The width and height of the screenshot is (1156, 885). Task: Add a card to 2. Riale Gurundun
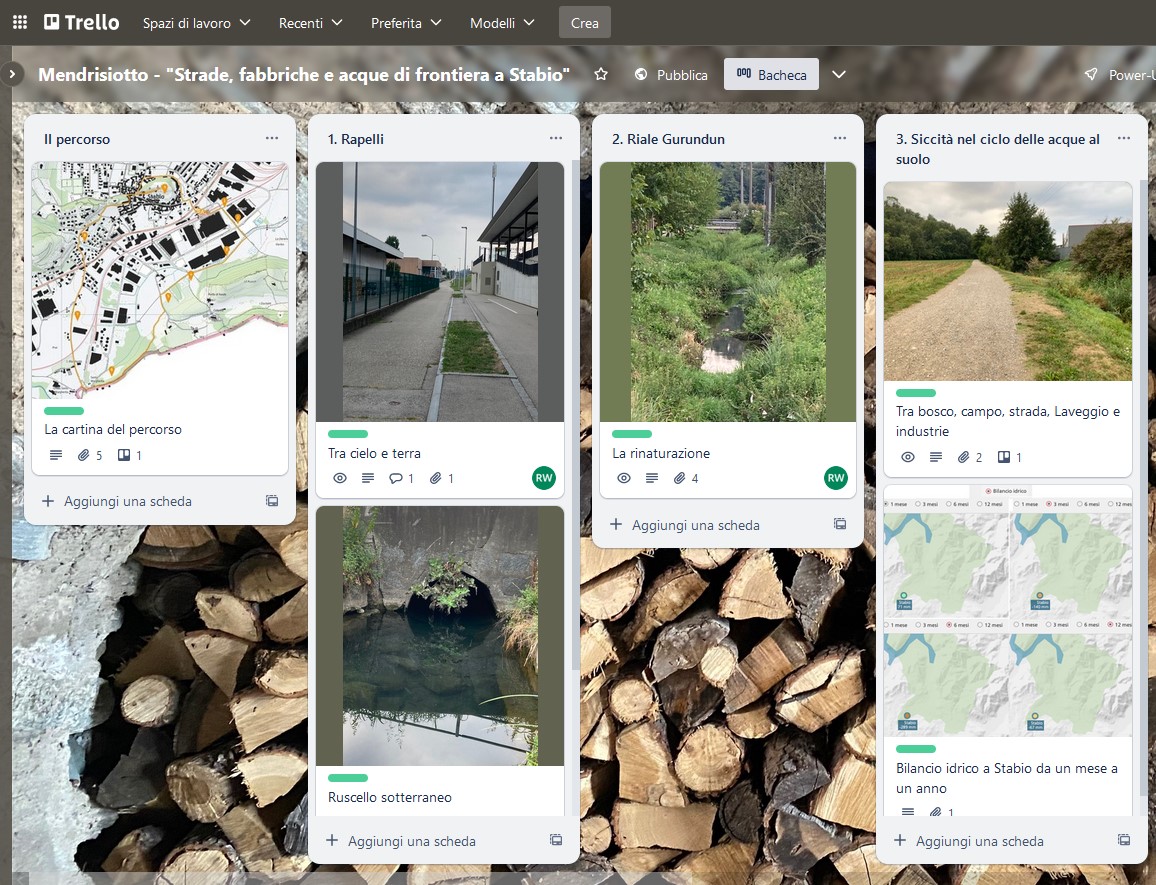tap(686, 524)
